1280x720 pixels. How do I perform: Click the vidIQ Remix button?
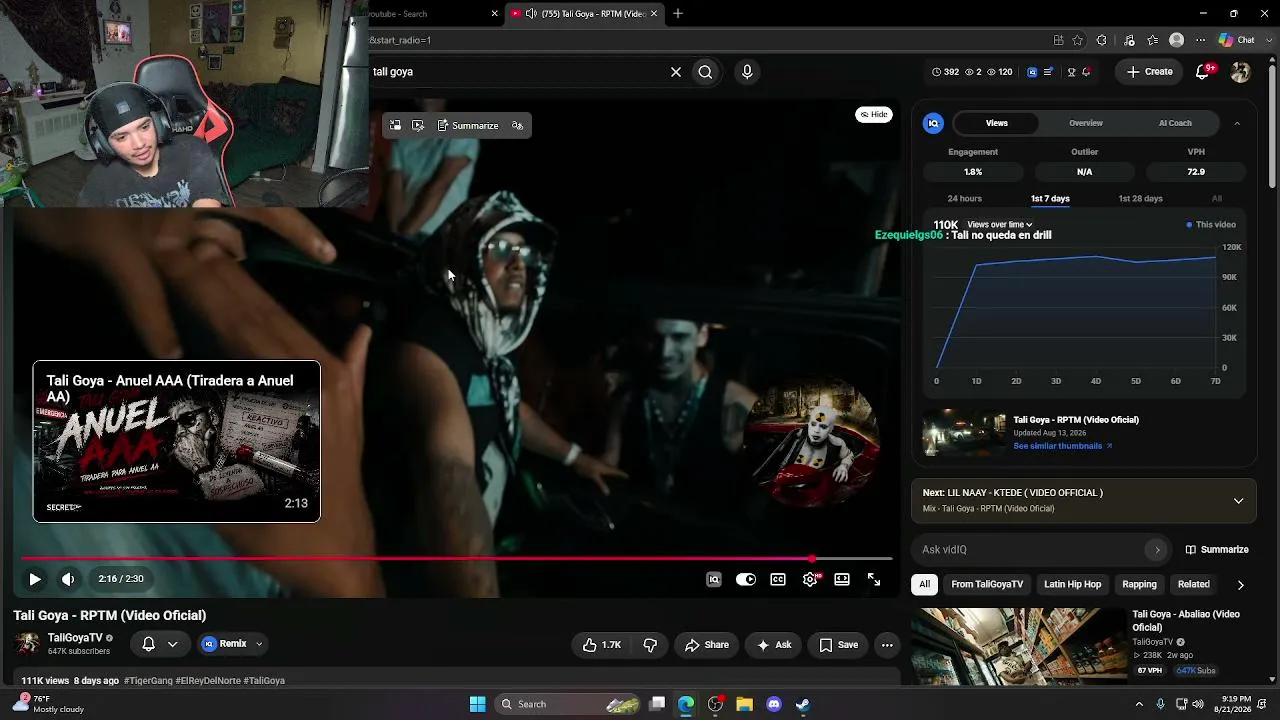[x=224, y=645]
